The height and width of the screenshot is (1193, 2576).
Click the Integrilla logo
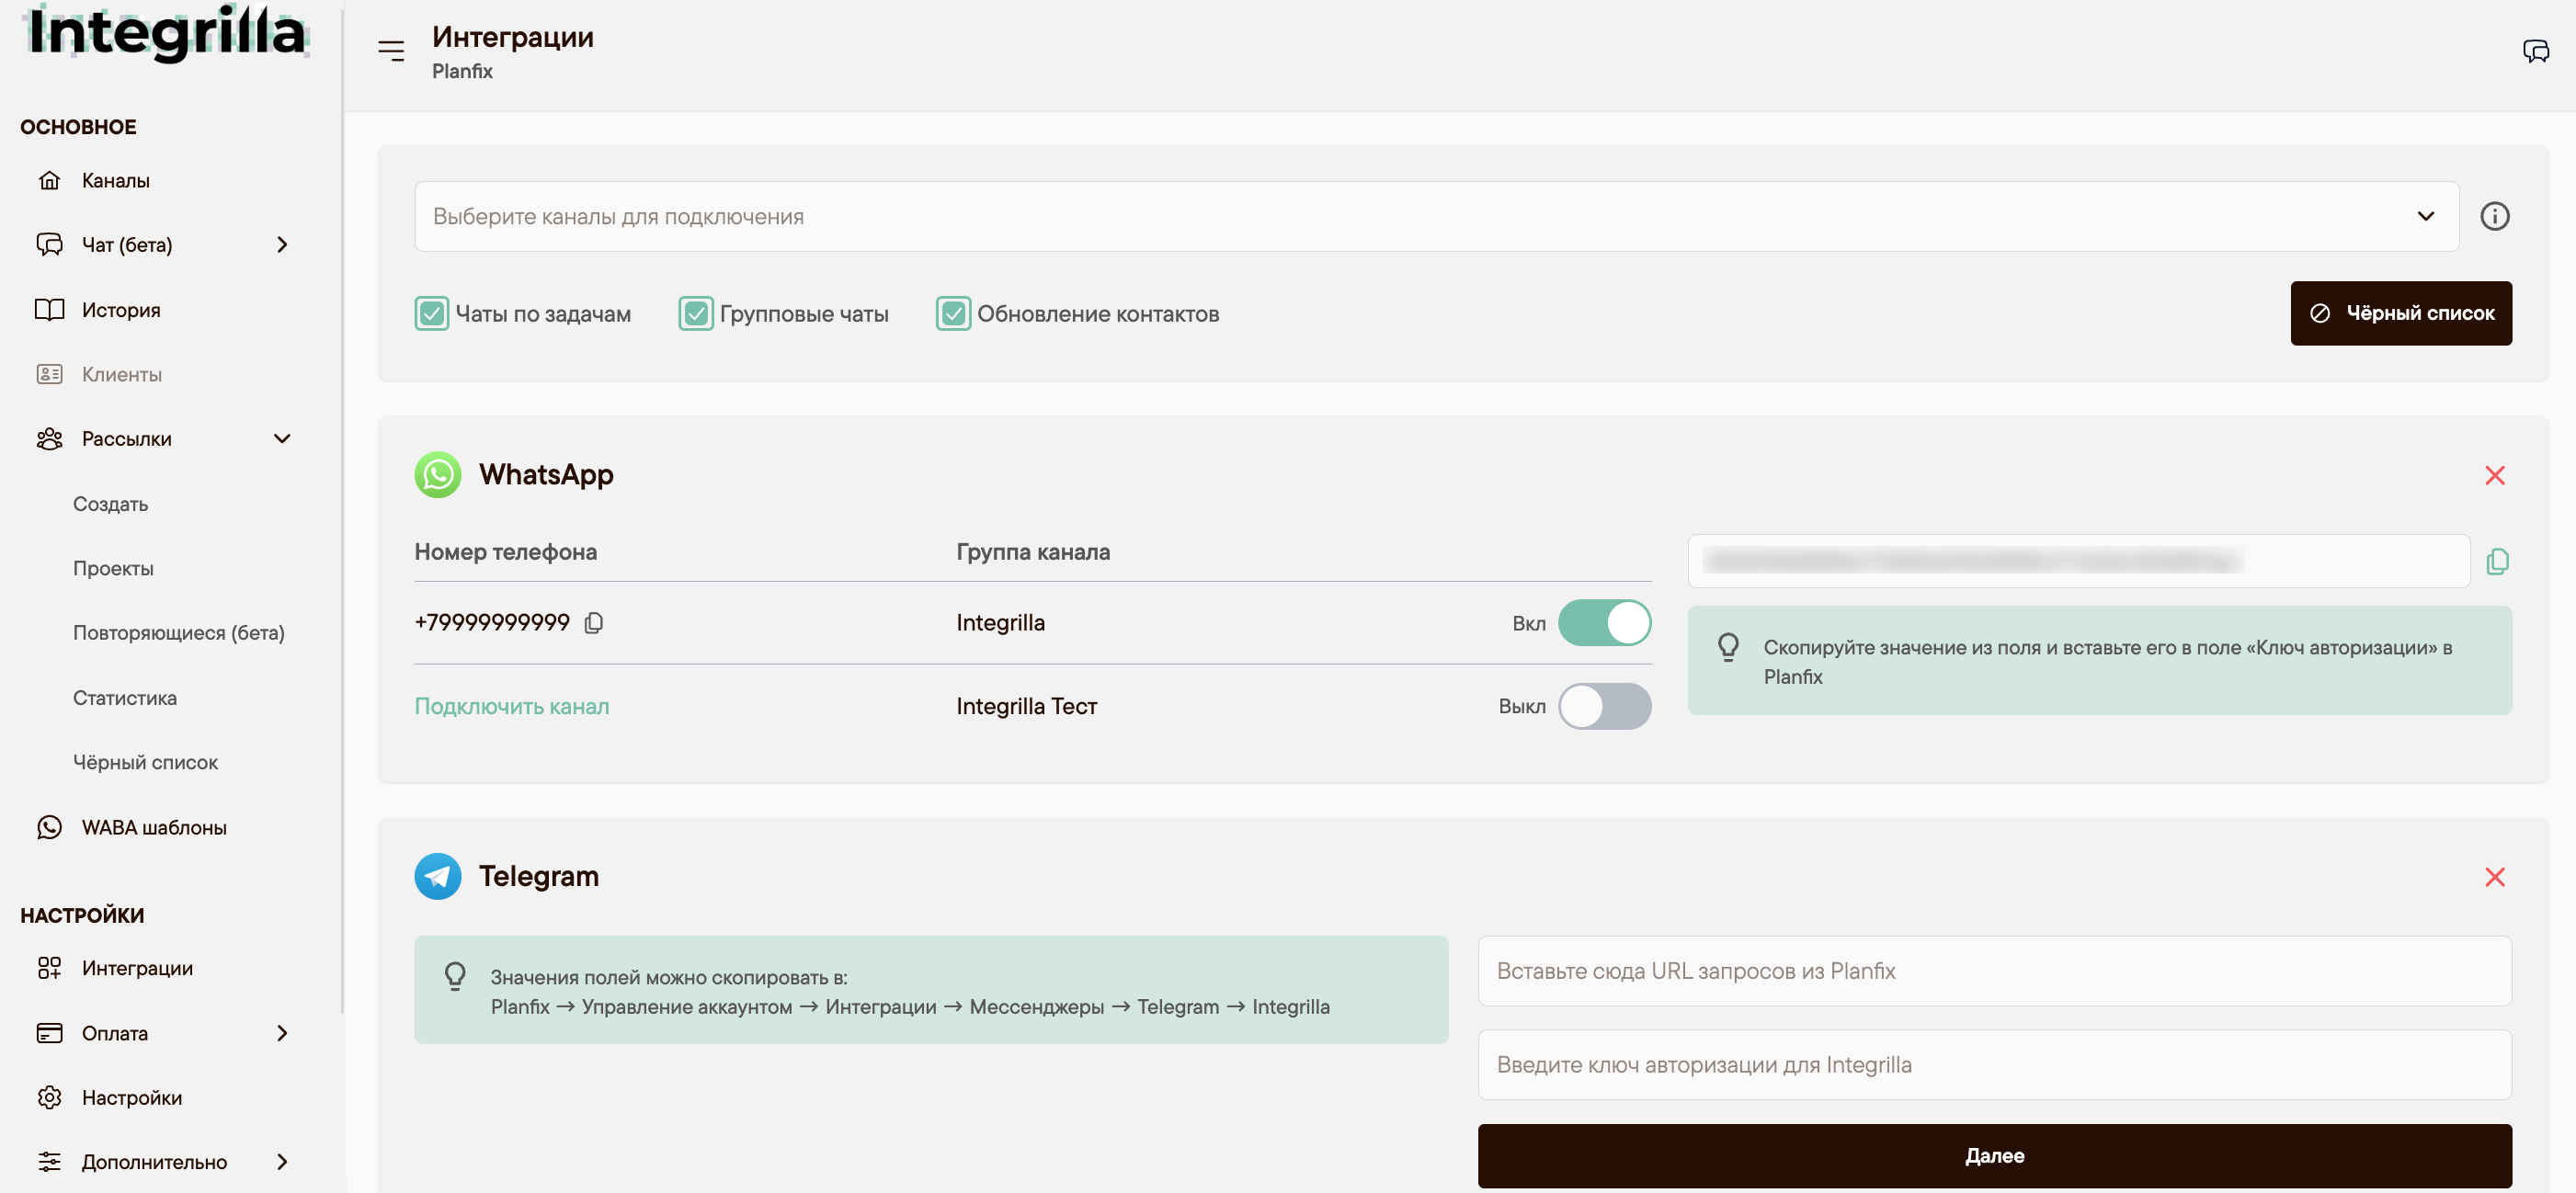pyautogui.click(x=166, y=33)
